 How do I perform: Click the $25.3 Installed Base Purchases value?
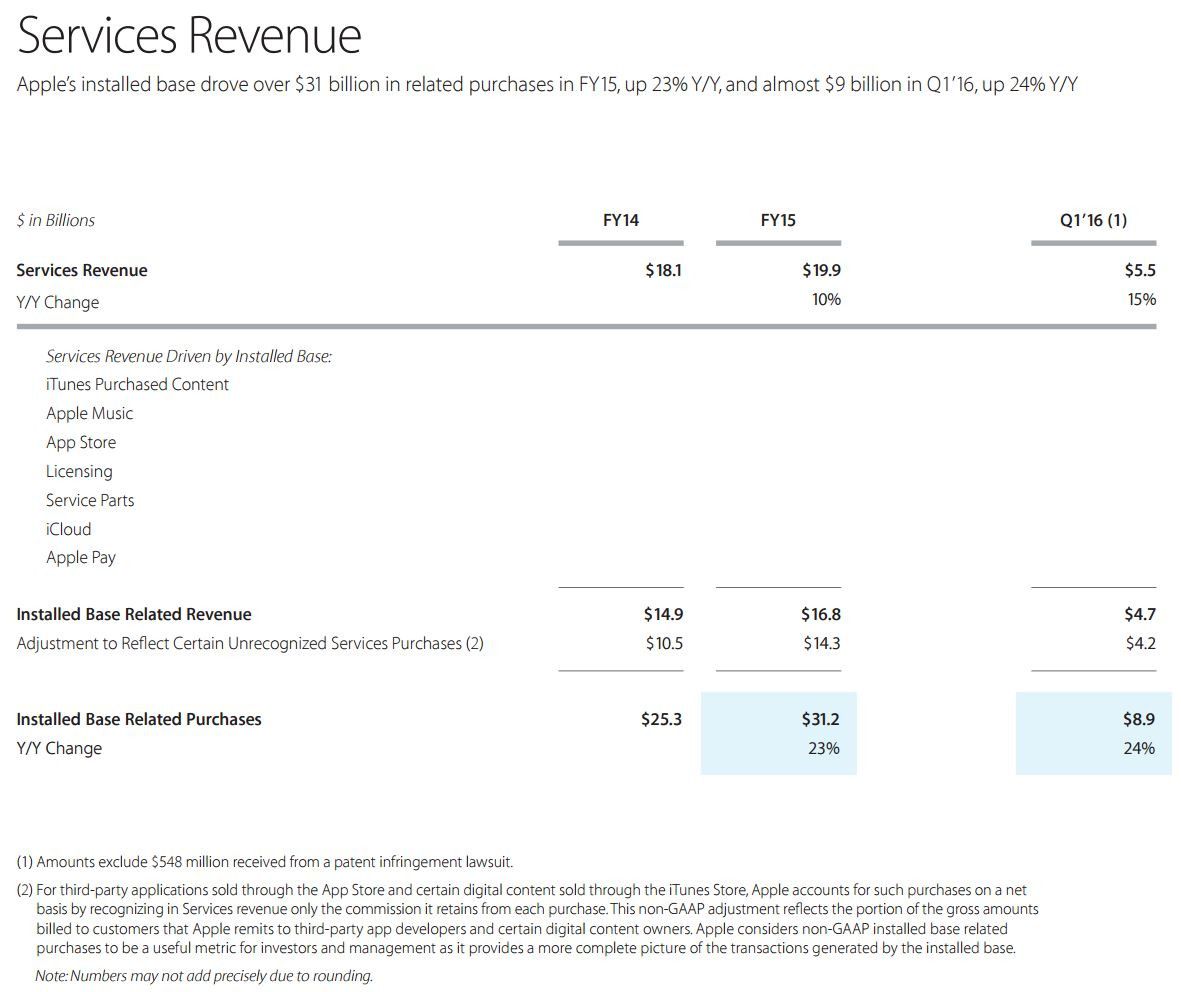661,719
